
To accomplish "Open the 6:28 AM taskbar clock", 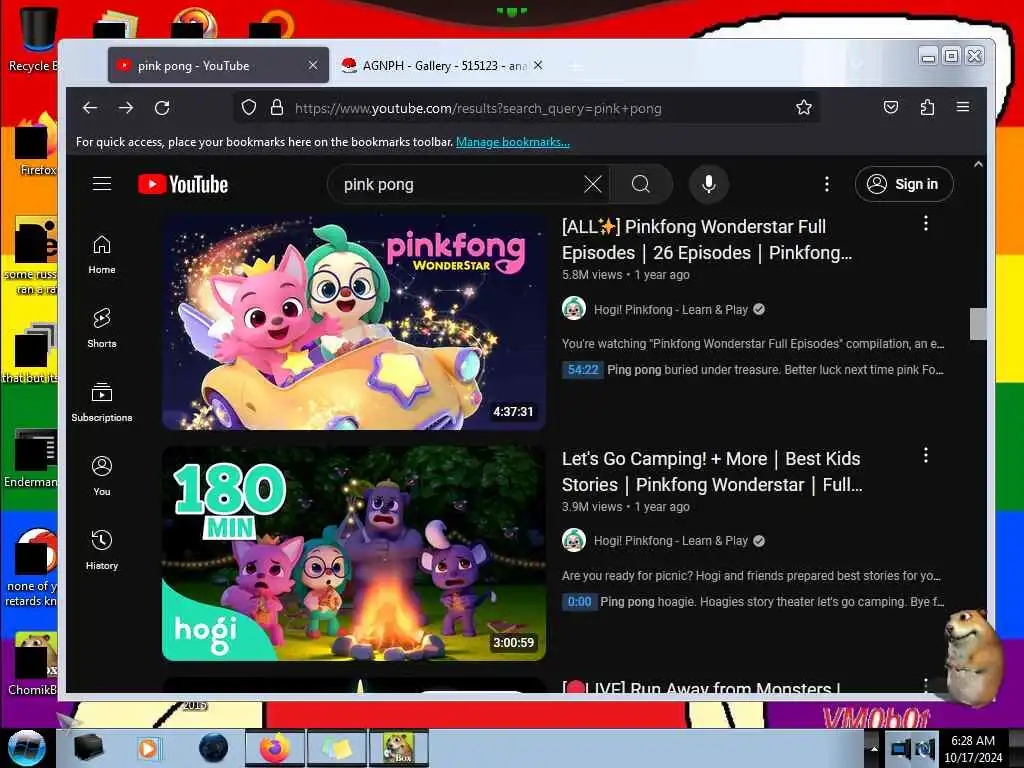I will coord(973,749).
